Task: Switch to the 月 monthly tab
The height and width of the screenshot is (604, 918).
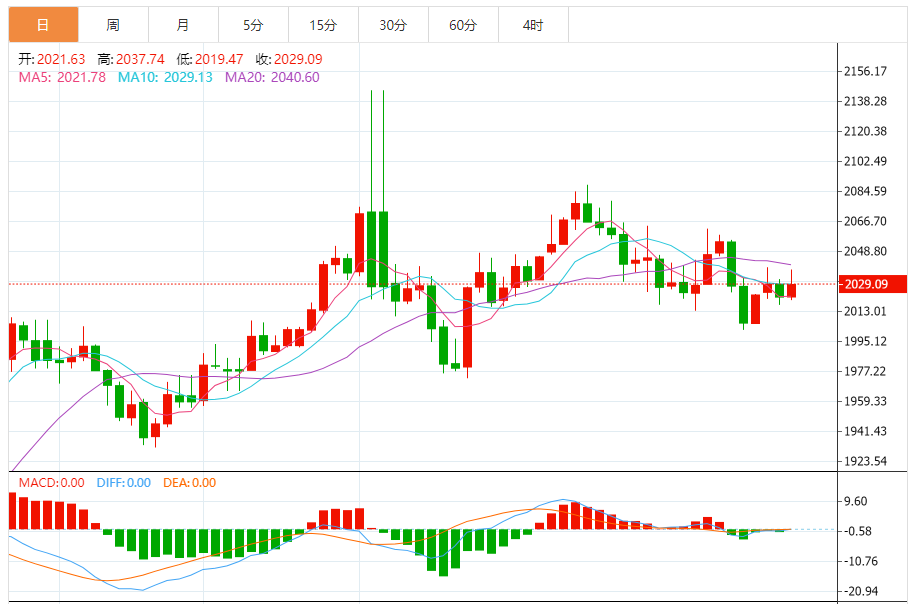Action: [183, 25]
